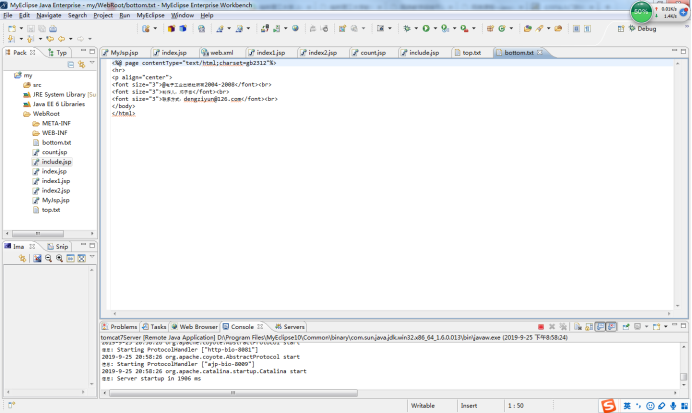Screen dimensions: 692x413
Task: Click the Insert mode status field
Action: [469, 406]
